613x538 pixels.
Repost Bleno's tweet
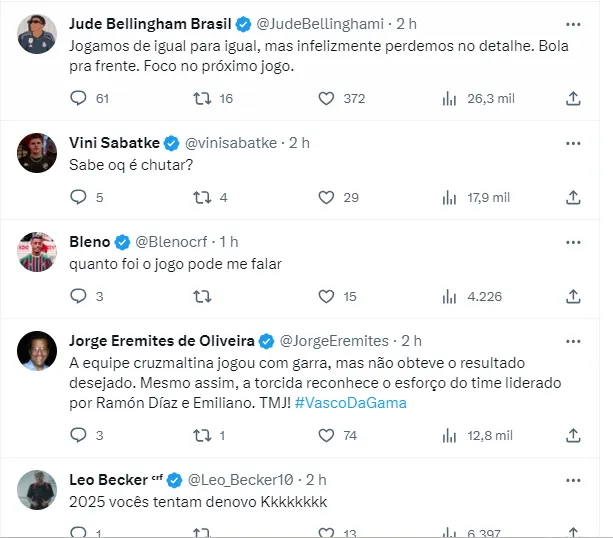[202, 296]
